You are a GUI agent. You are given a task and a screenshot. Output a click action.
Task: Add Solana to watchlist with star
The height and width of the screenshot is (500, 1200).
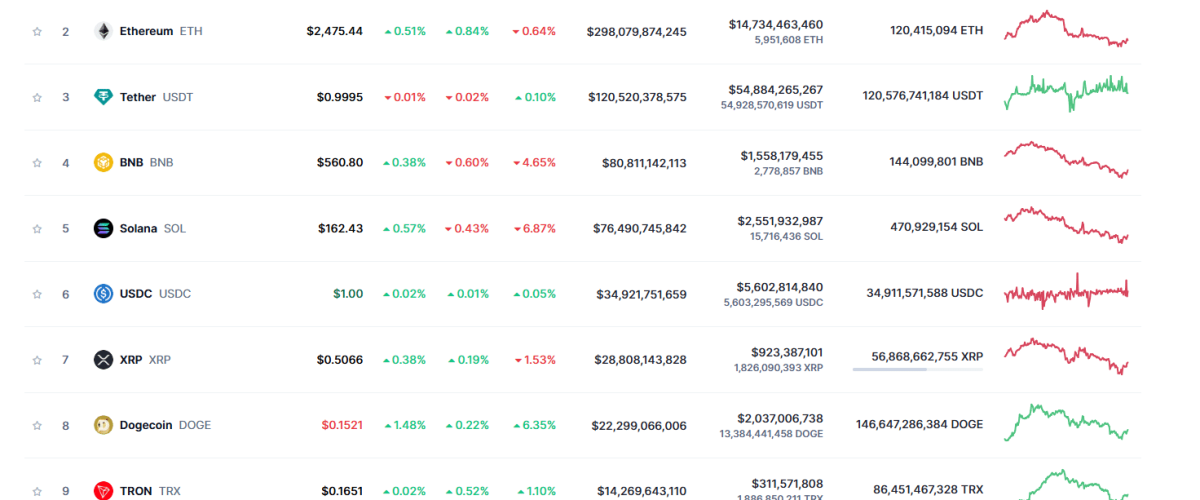[x=37, y=228]
